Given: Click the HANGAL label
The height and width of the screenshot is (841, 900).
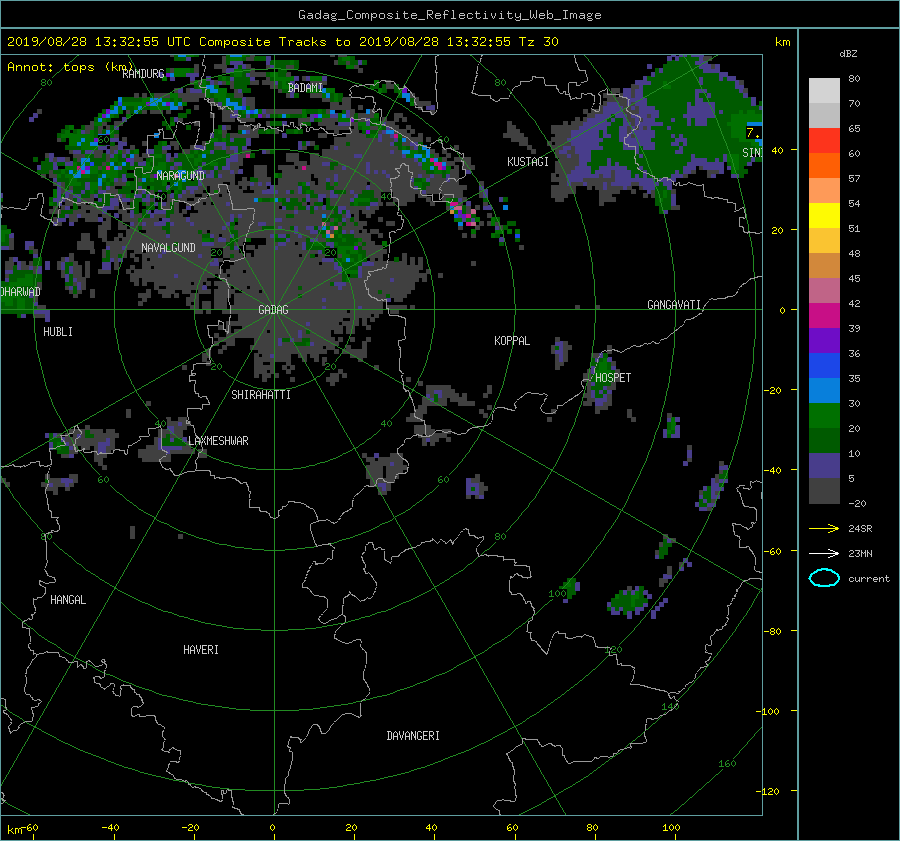Looking at the screenshot, I should [x=68, y=600].
